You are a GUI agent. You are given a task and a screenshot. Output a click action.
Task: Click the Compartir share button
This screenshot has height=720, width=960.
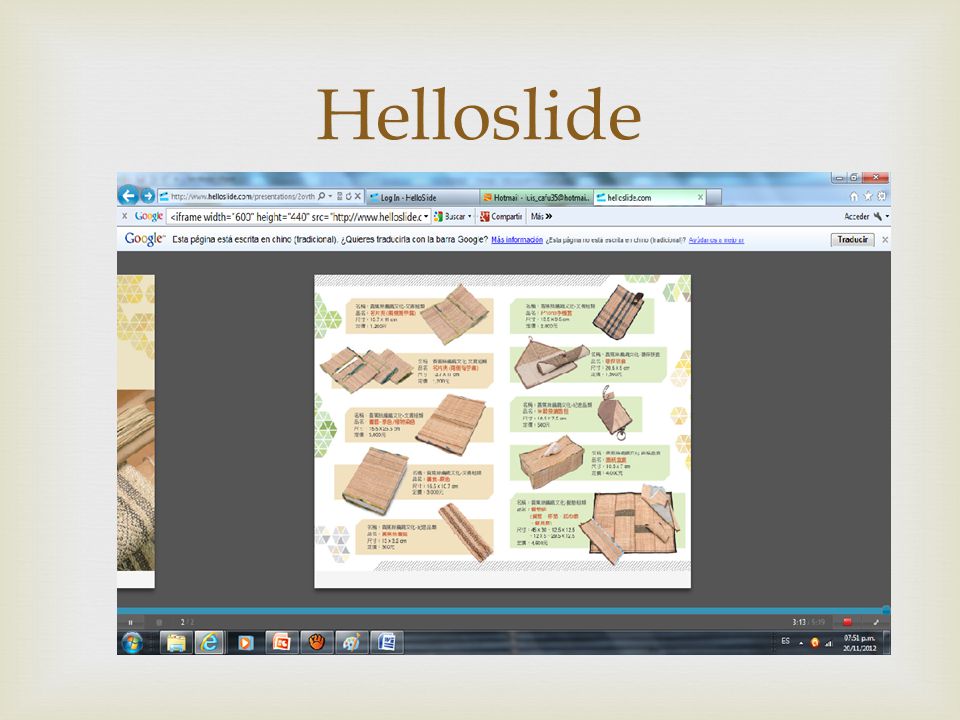[x=501, y=217]
